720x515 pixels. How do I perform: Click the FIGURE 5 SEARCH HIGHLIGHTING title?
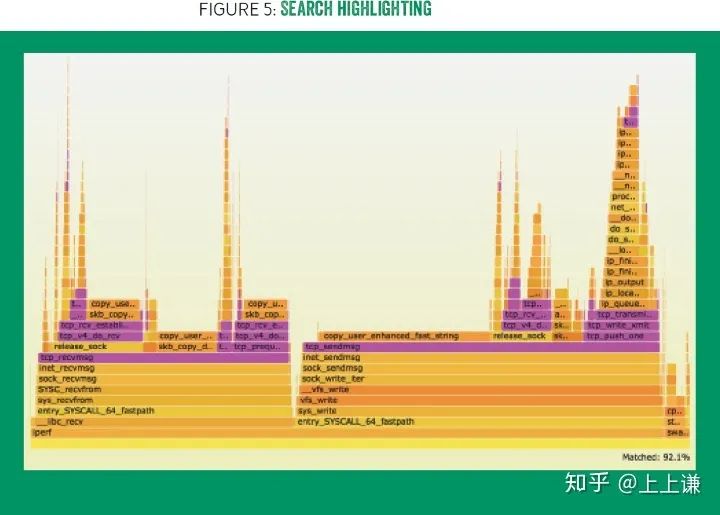click(315, 10)
